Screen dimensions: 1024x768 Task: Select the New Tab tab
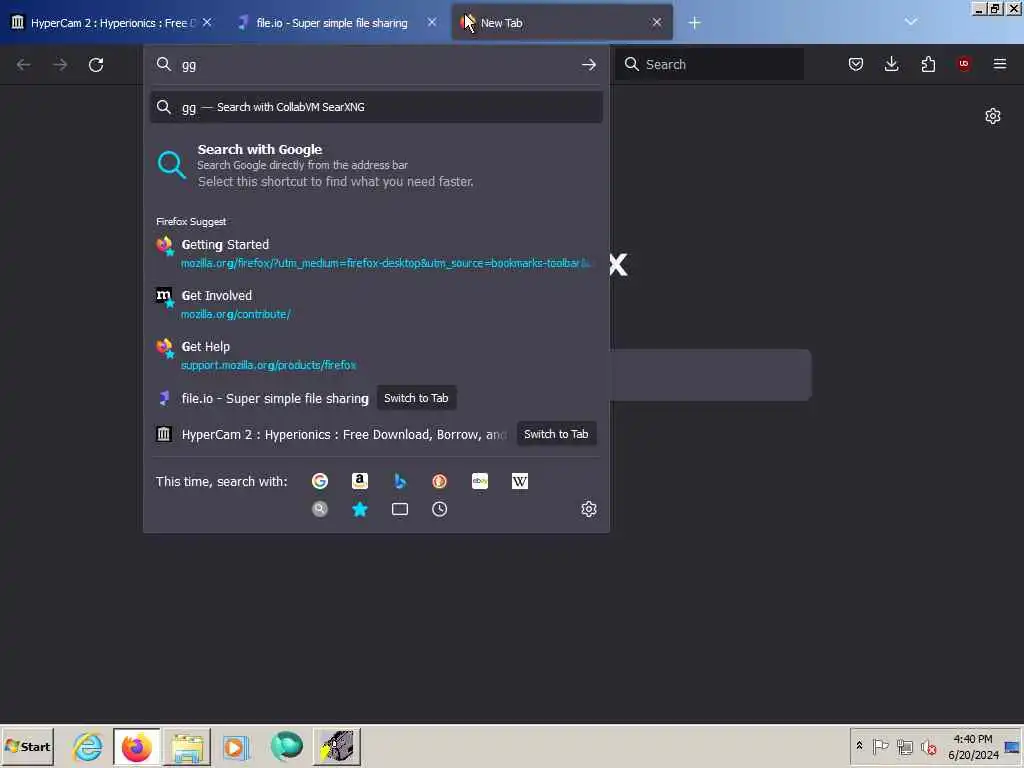coord(562,23)
